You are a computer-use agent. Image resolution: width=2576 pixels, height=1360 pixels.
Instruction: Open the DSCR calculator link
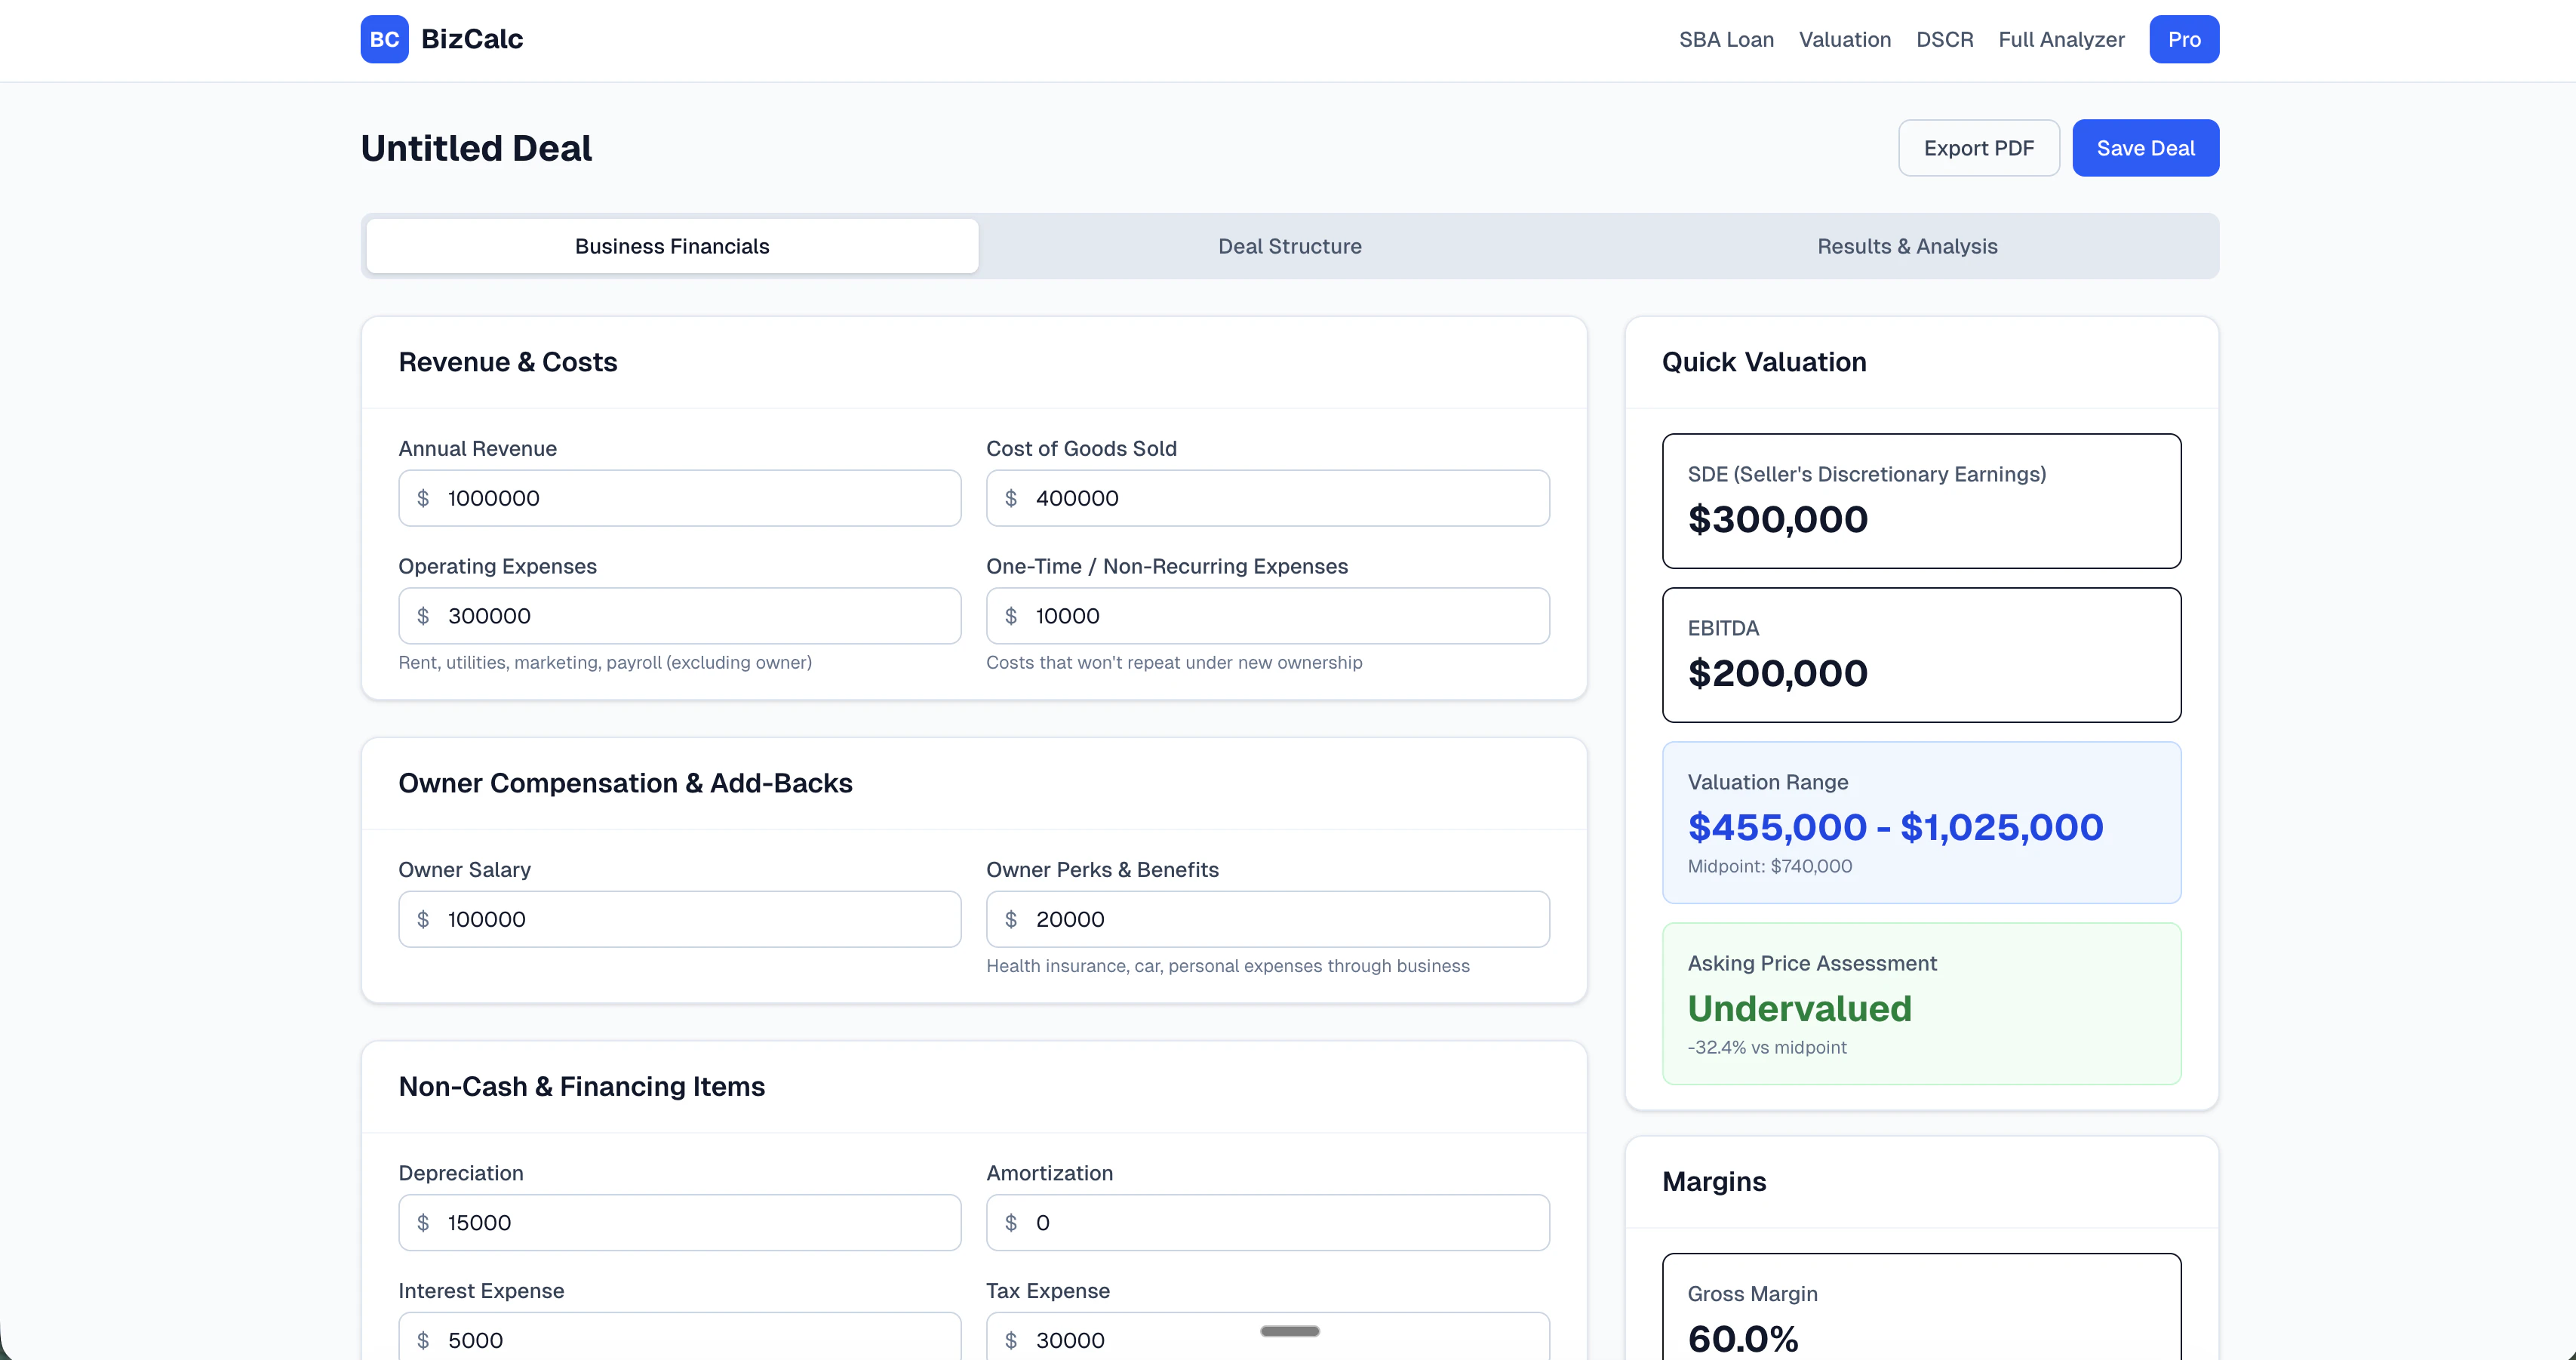[x=1944, y=39]
